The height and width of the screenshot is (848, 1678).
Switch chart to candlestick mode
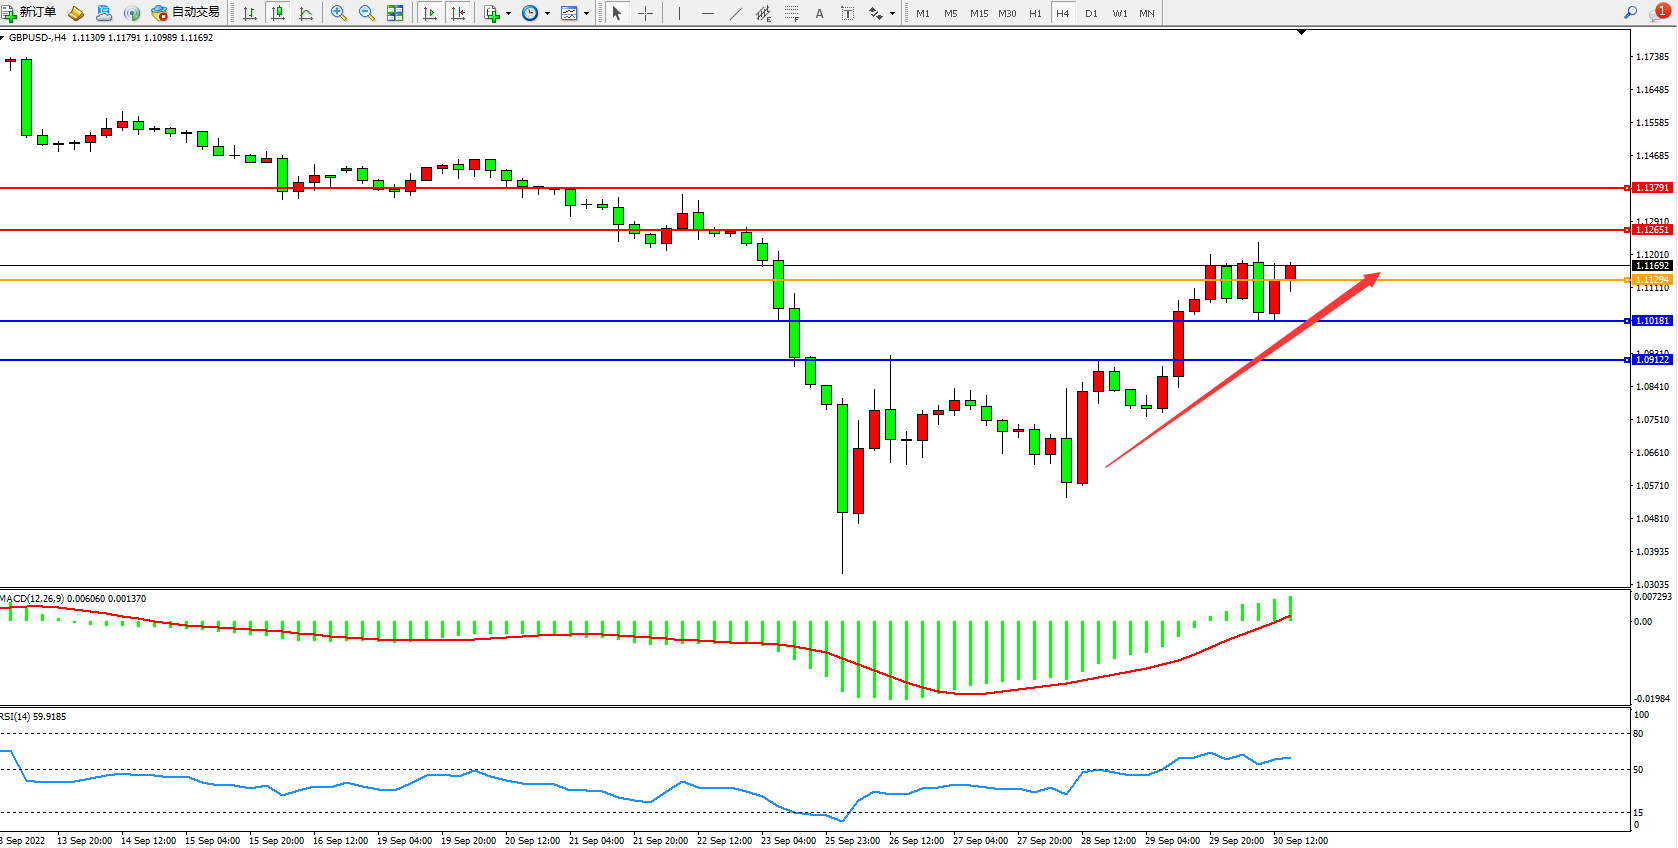pos(278,13)
